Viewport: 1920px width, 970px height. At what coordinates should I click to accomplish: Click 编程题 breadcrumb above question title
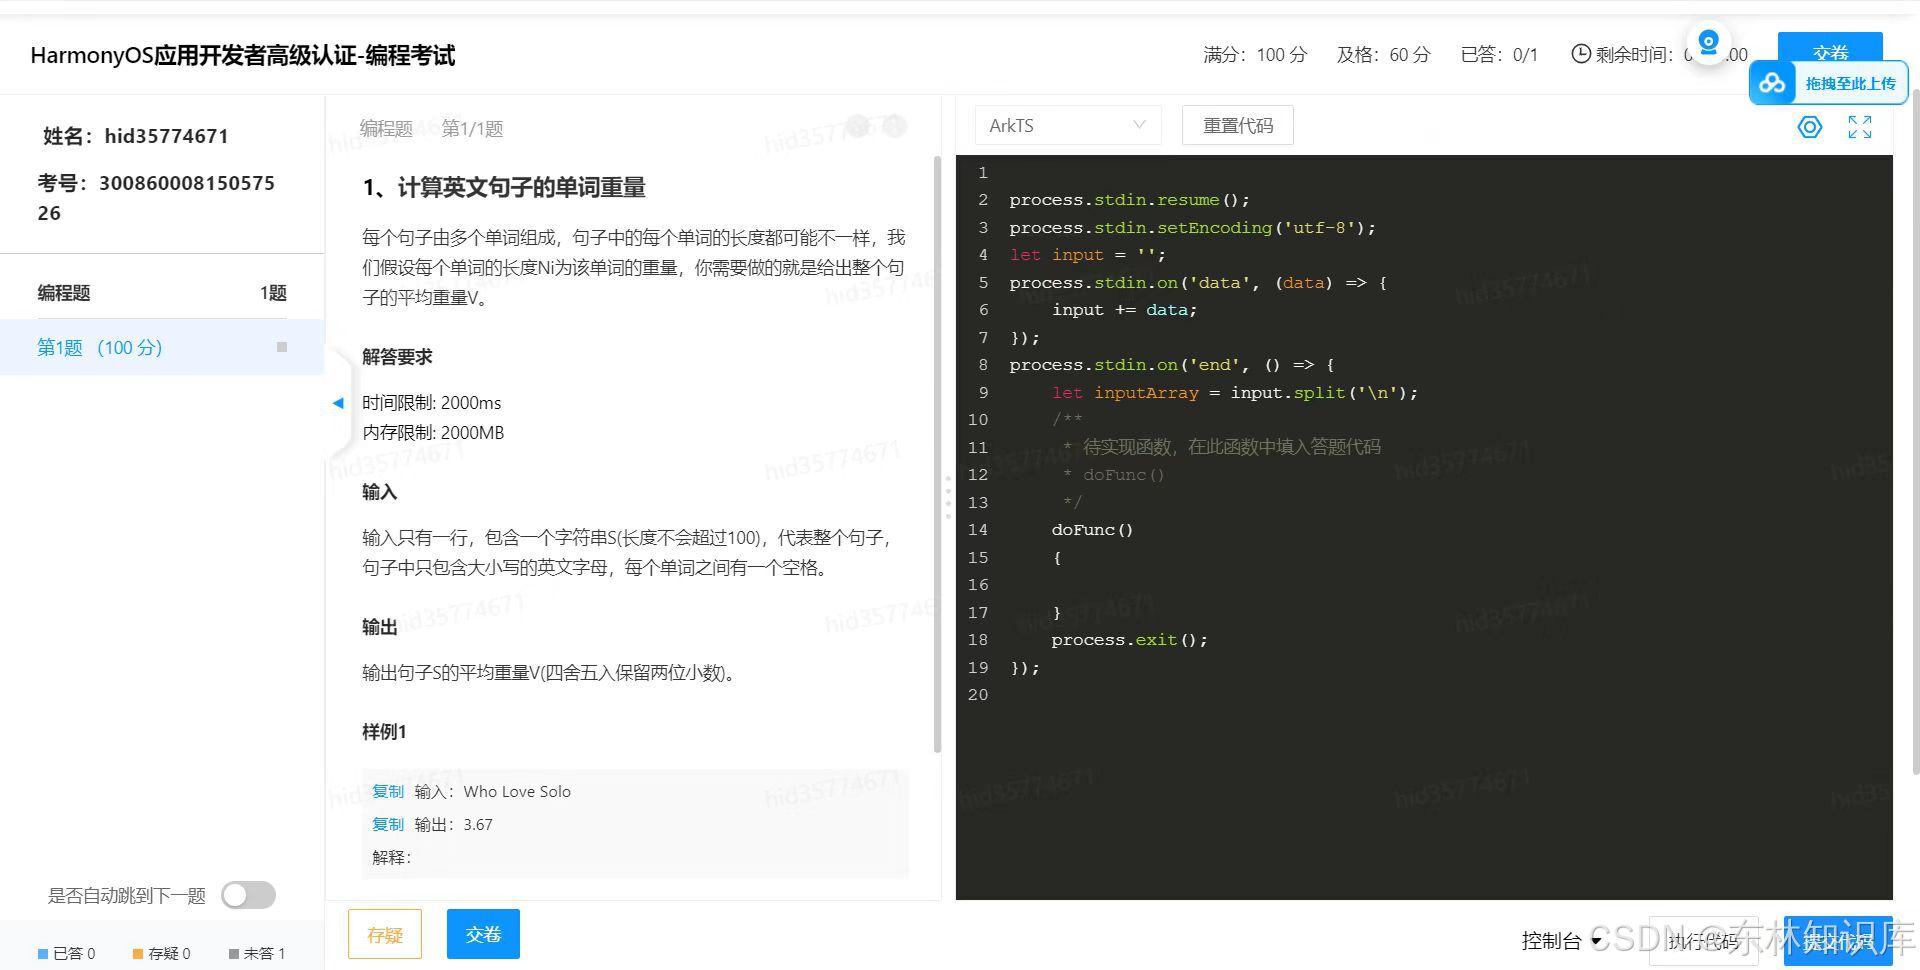click(x=386, y=128)
